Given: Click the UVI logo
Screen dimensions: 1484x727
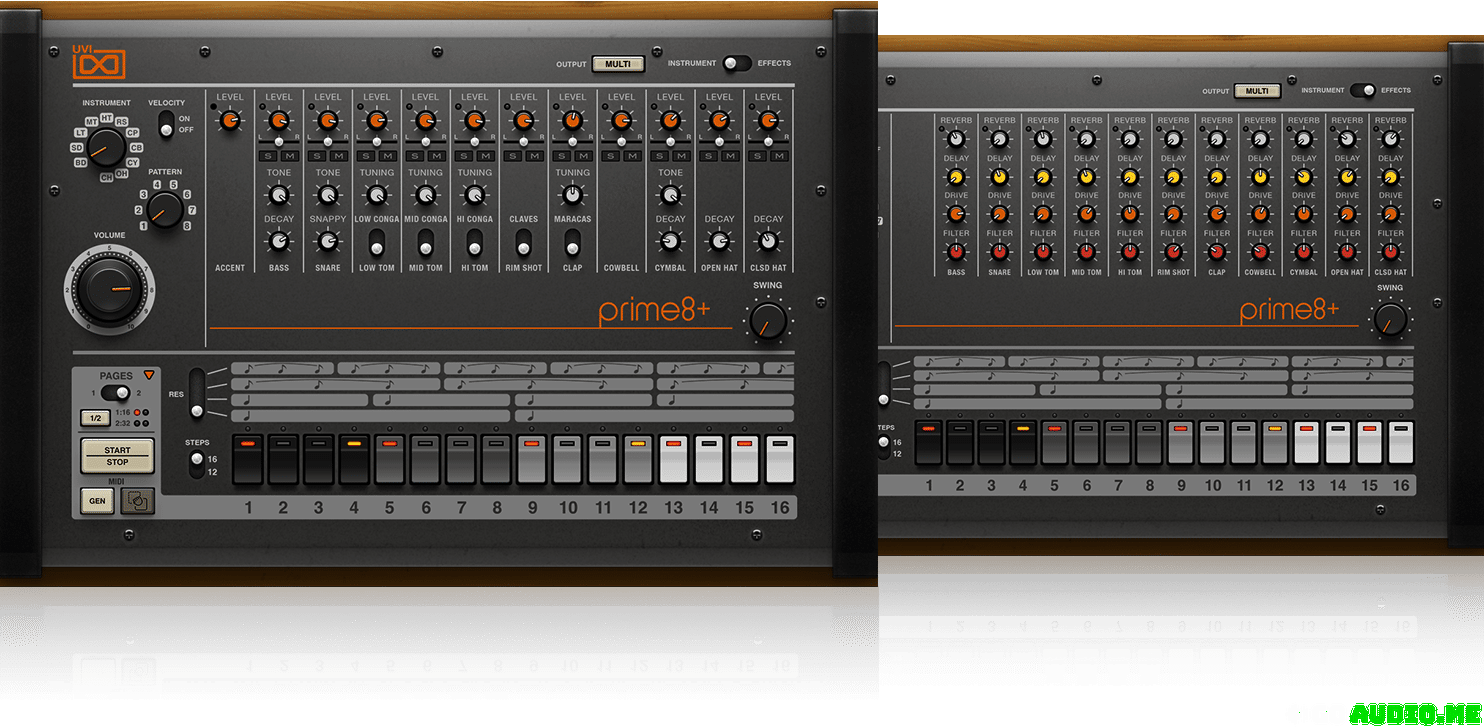Looking at the screenshot, I should pos(98,62).
